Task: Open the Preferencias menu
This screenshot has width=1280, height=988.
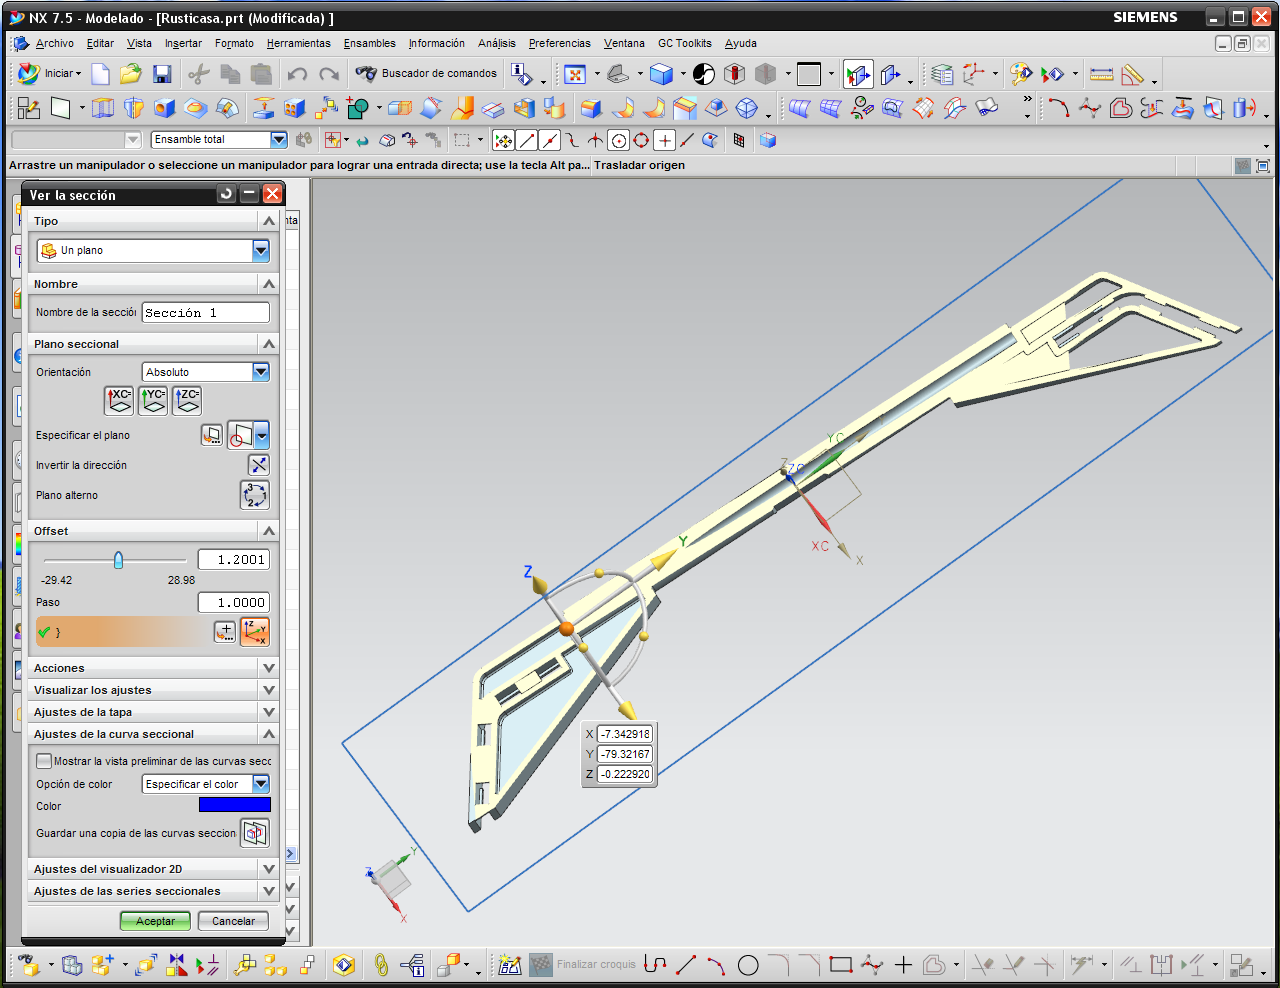Action: click(559, 43)
